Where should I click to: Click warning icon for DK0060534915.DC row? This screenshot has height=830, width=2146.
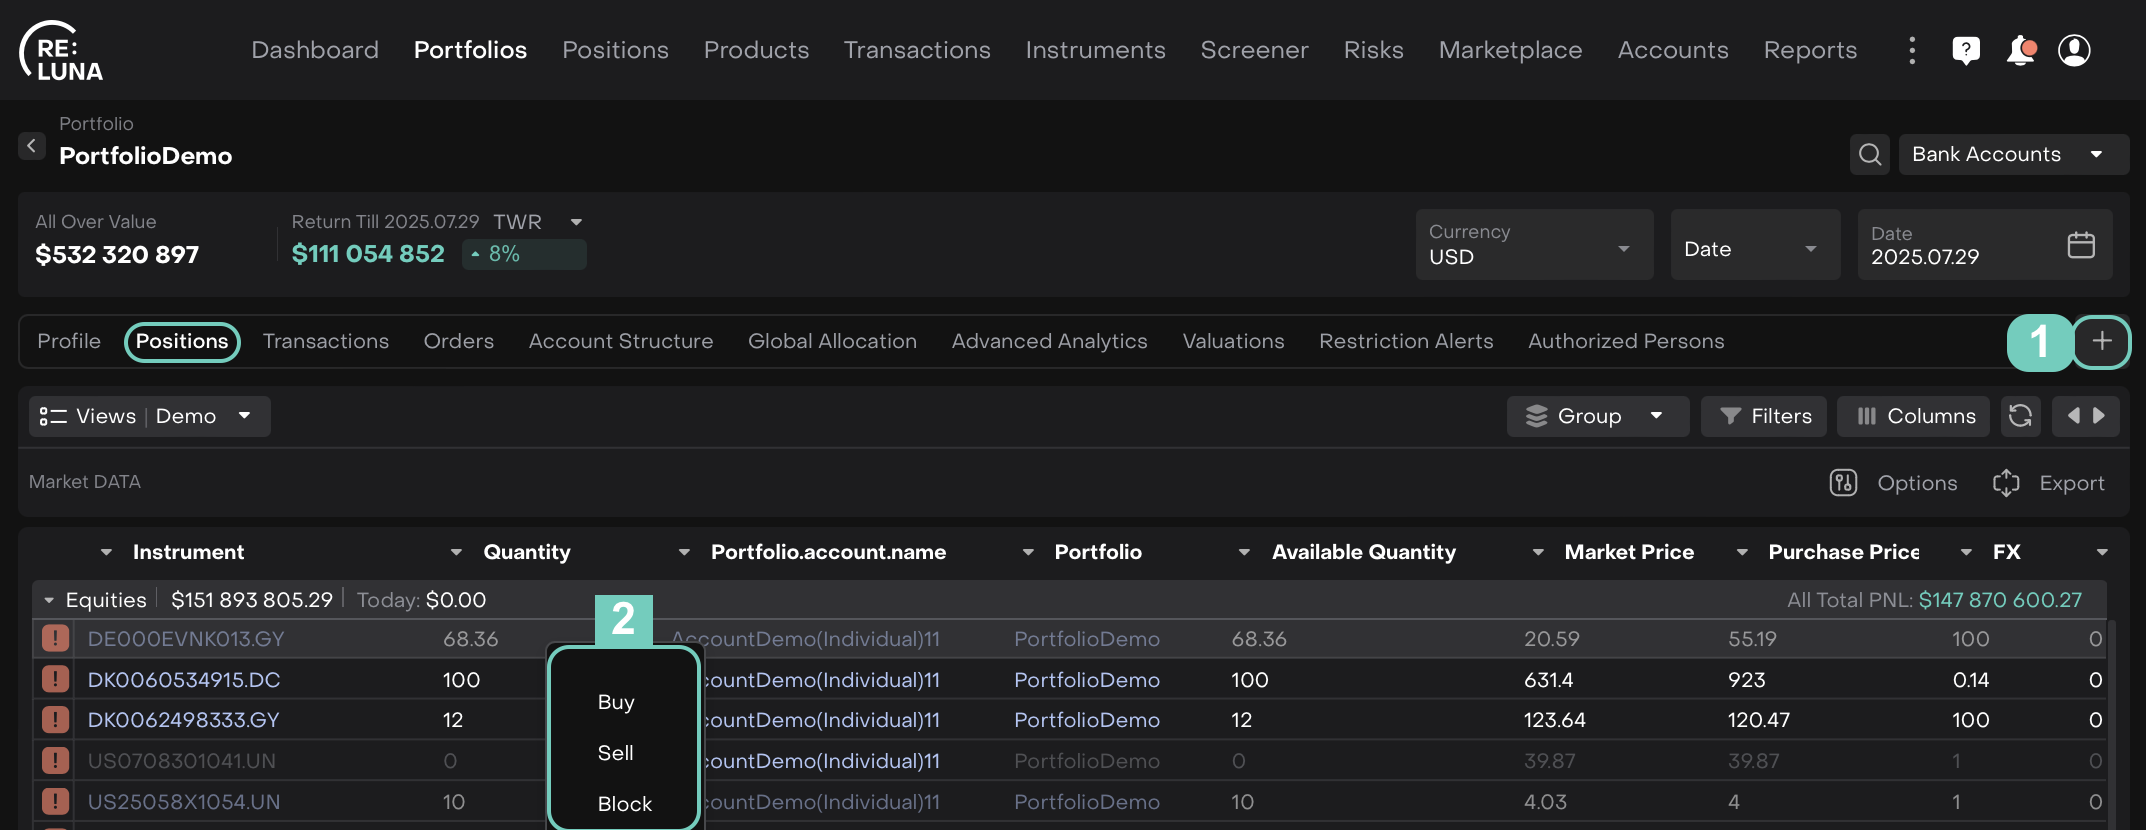coord(55,680)
